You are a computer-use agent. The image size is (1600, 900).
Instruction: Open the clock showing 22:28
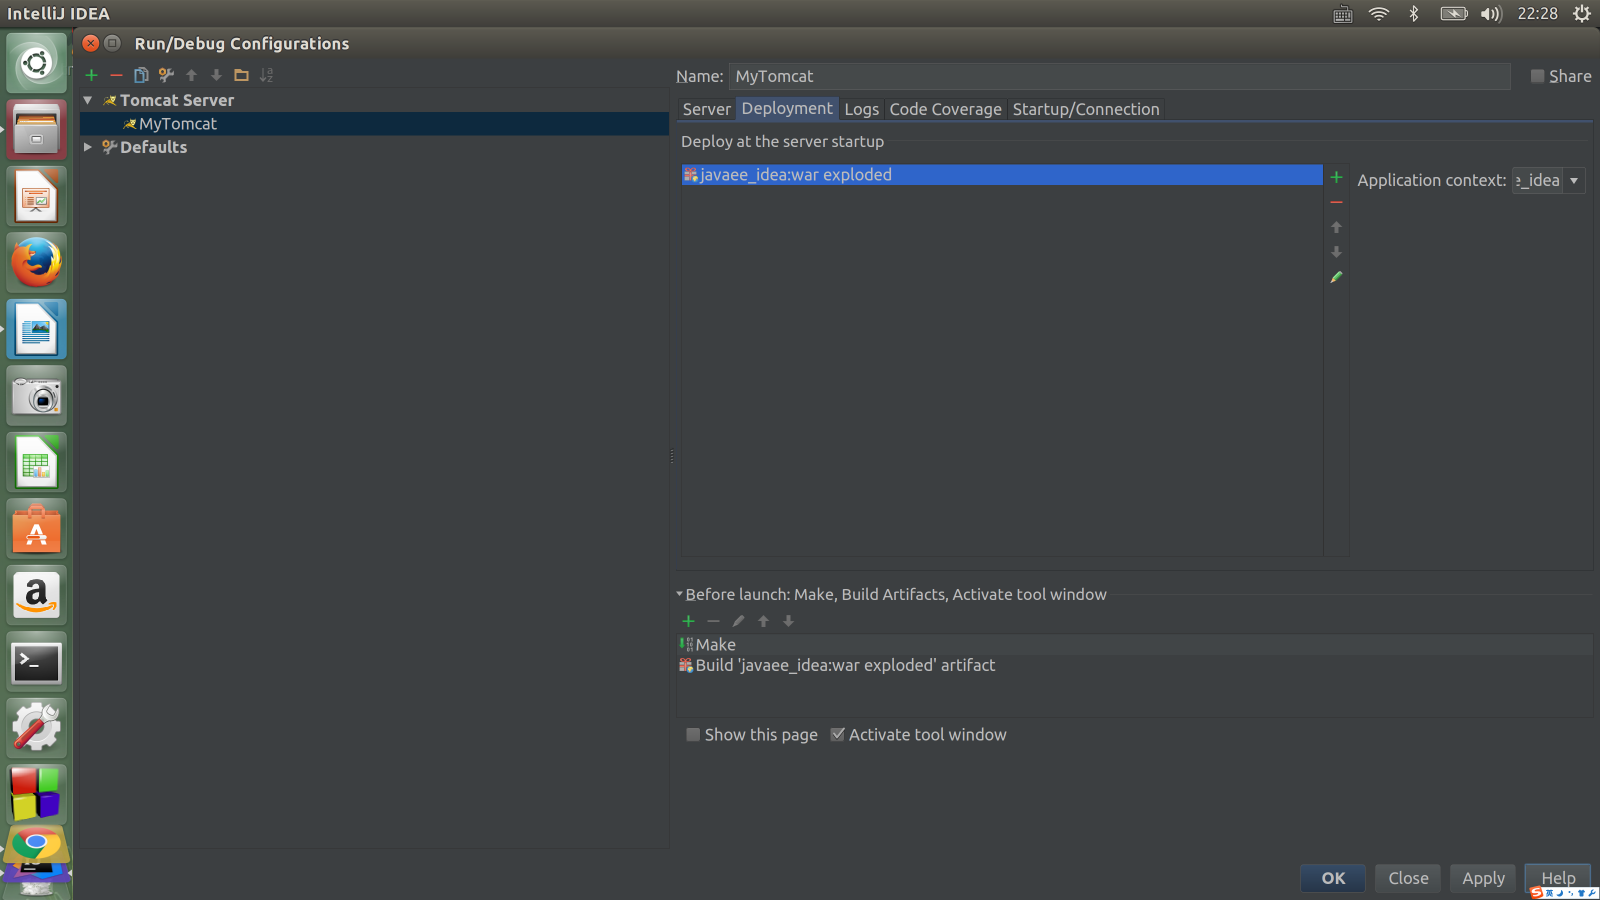tap(1537, 14)
